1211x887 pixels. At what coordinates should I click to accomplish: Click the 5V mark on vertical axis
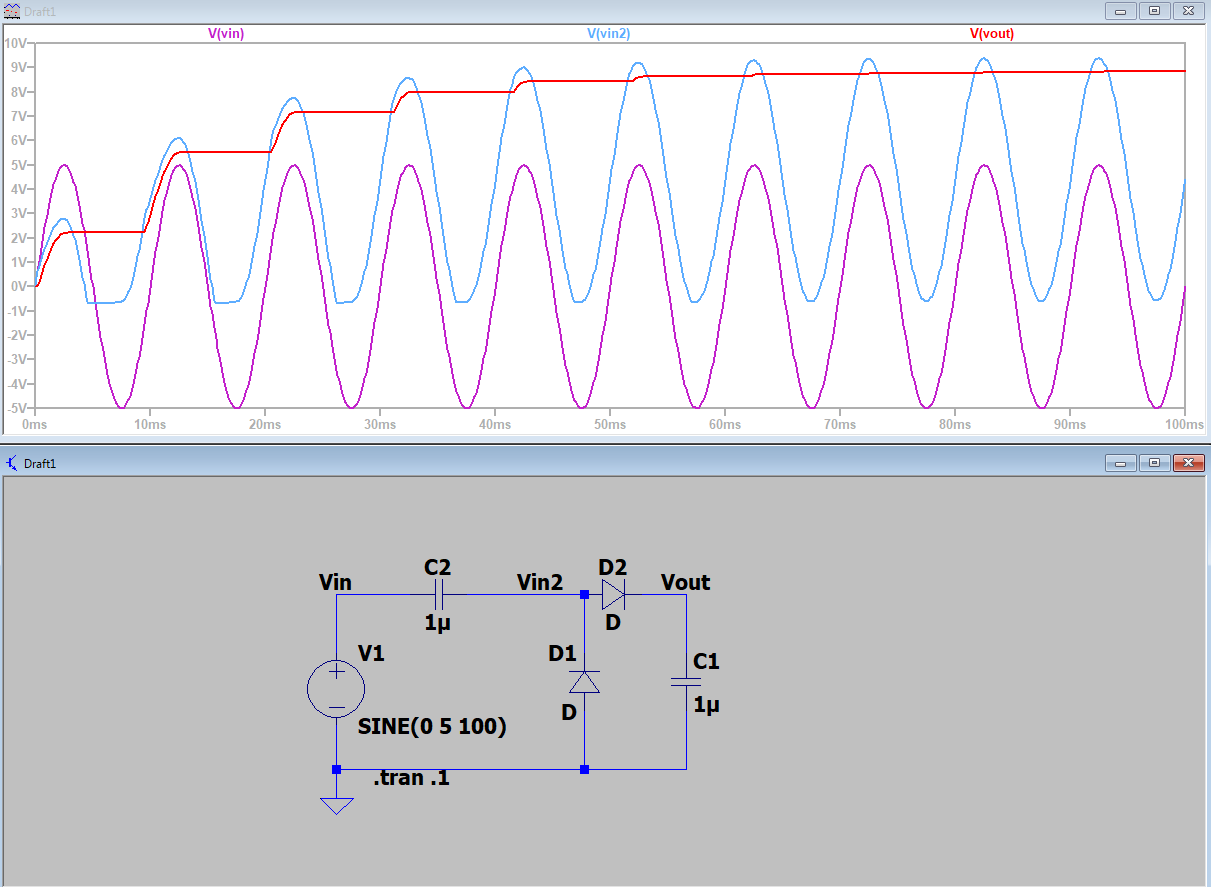coord(19,165)
